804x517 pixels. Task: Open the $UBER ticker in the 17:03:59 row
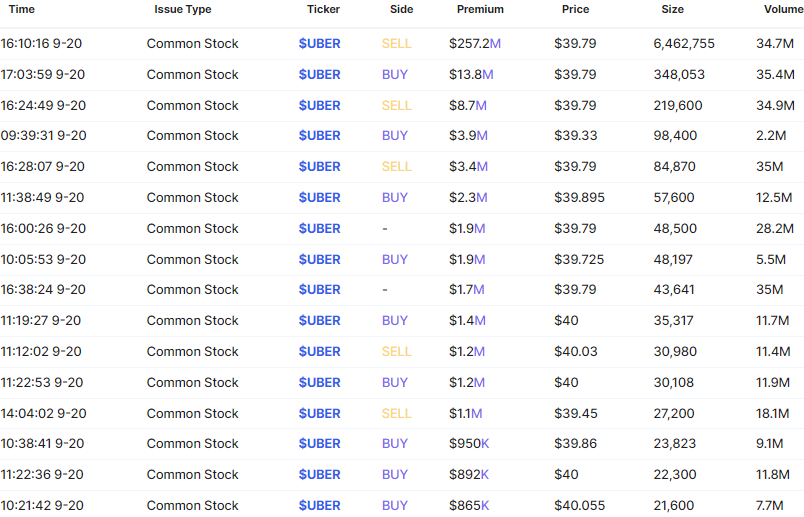click(x=319, y=74)
